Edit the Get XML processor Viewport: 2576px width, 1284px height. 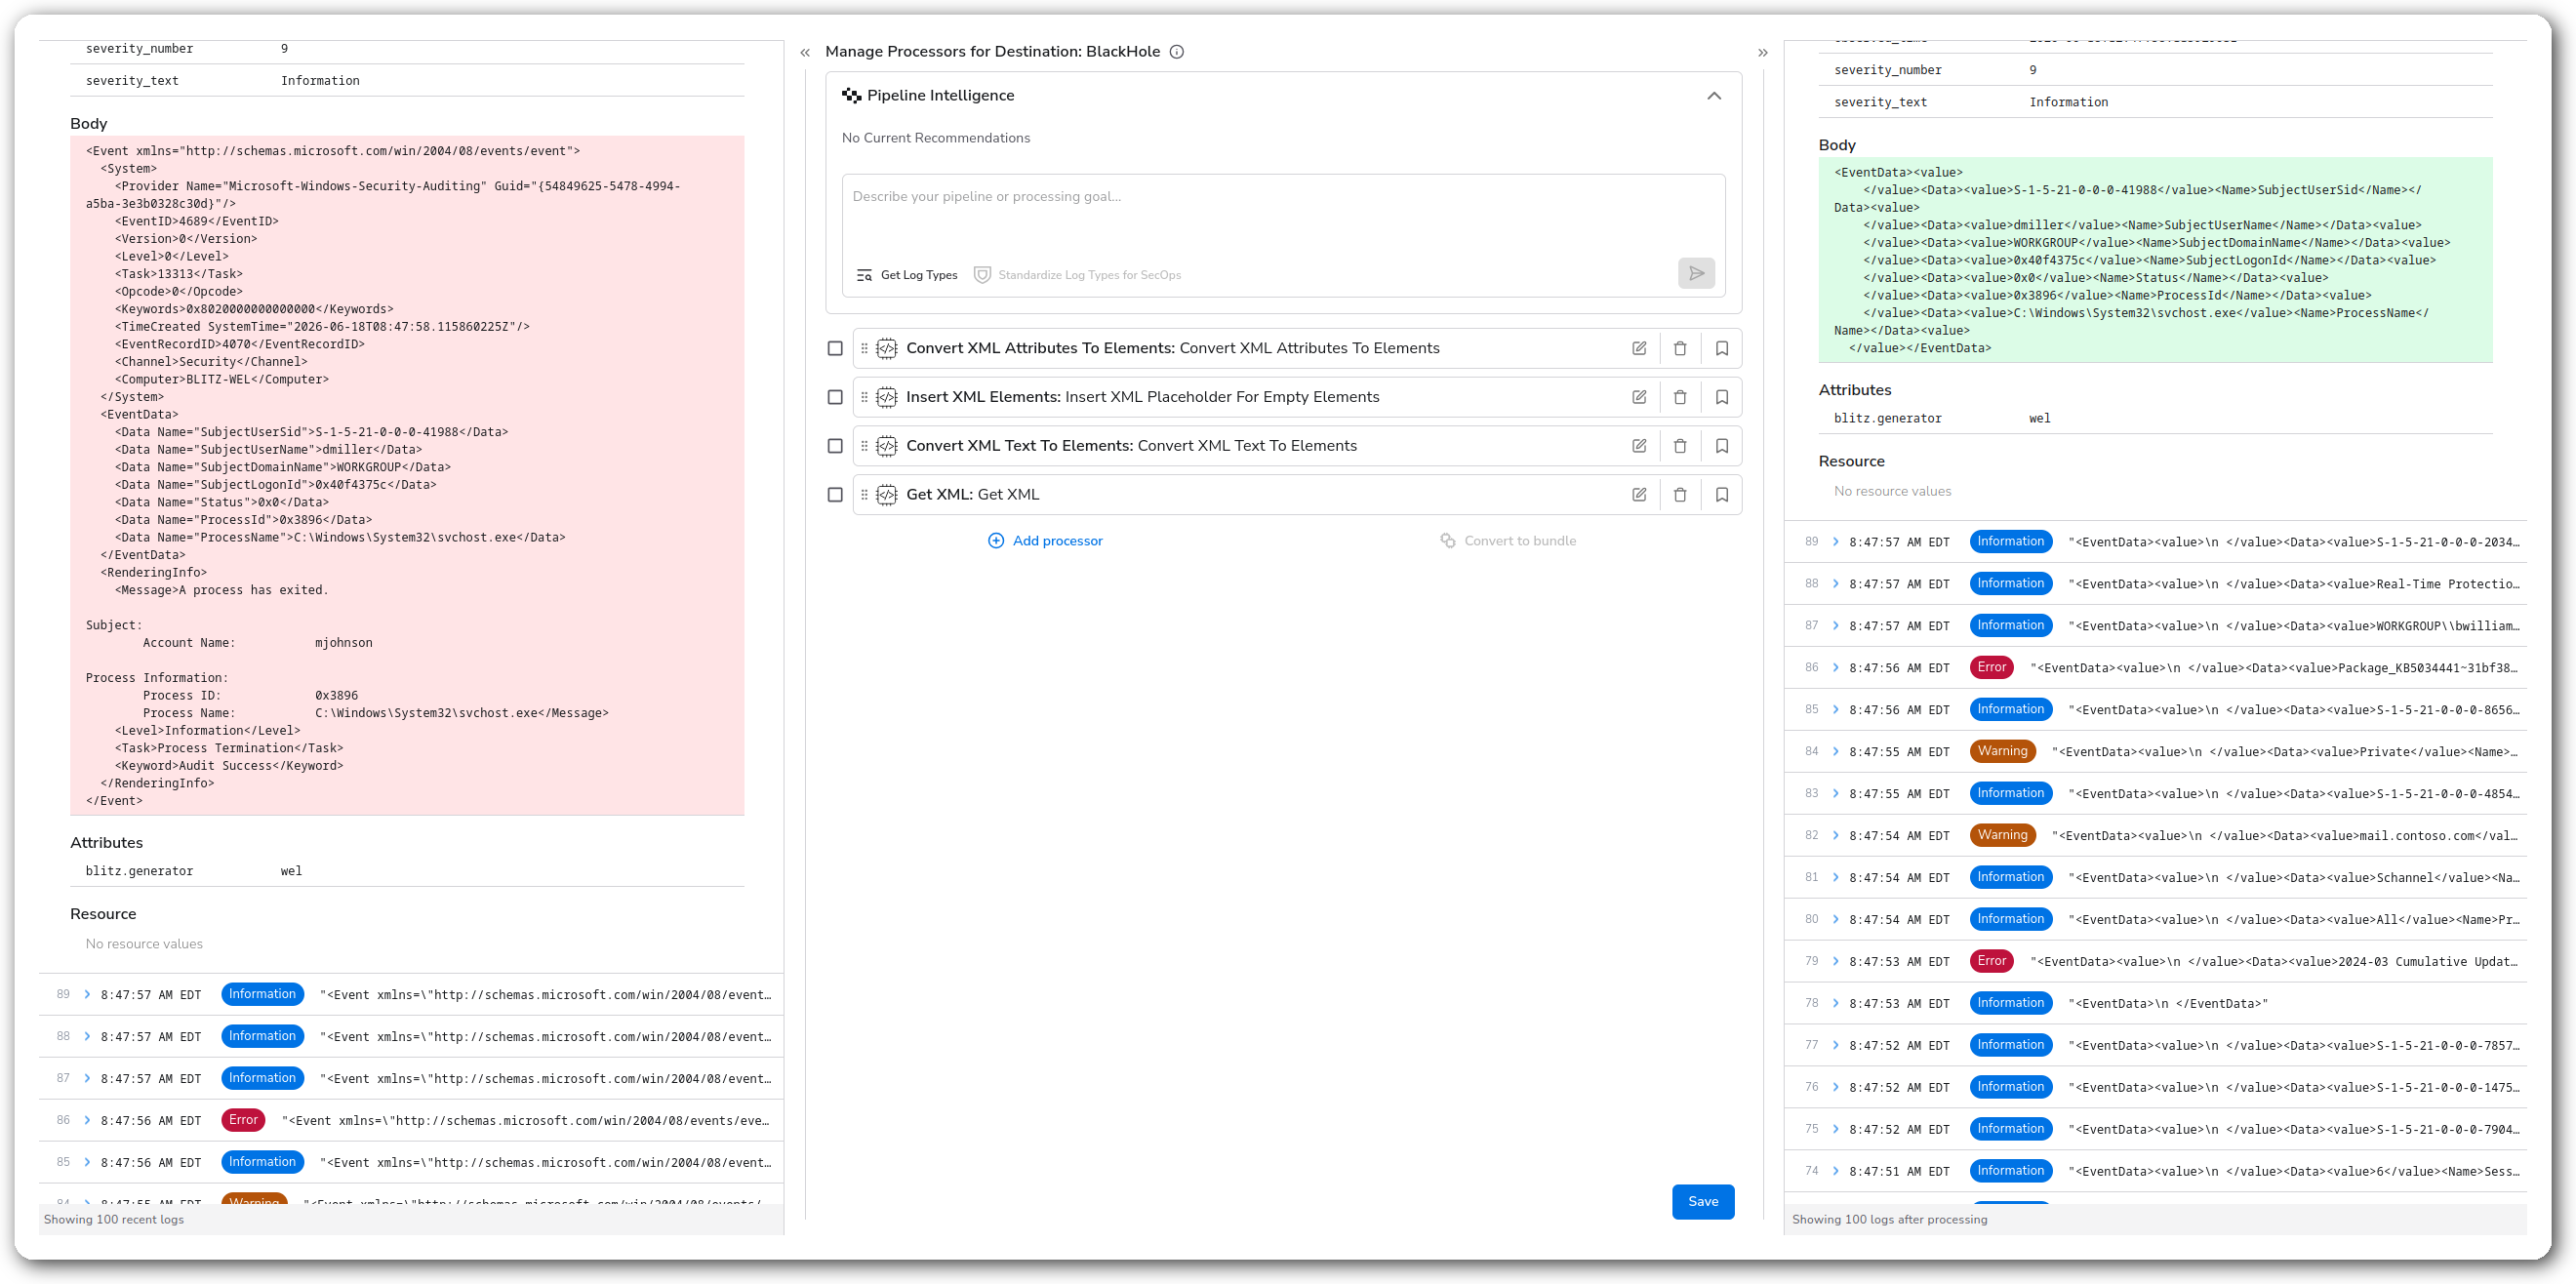click(1639, 494)
